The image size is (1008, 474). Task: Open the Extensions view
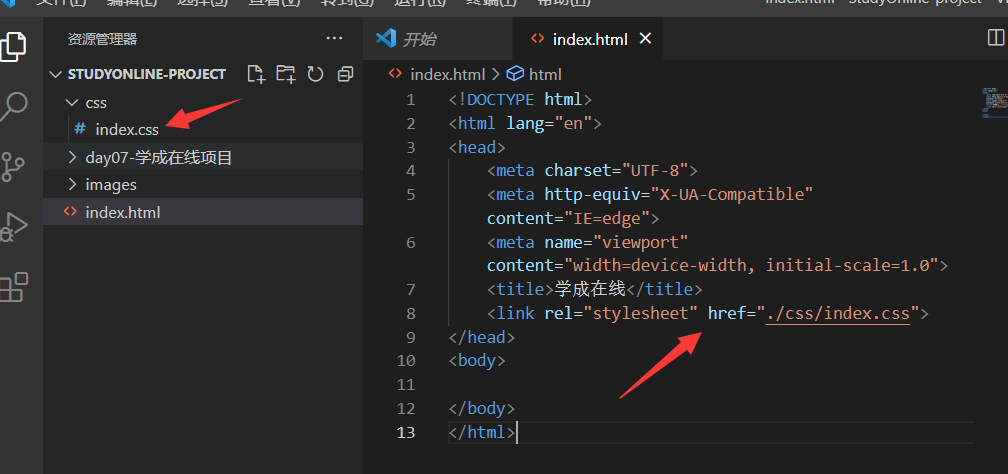point(14,287)
